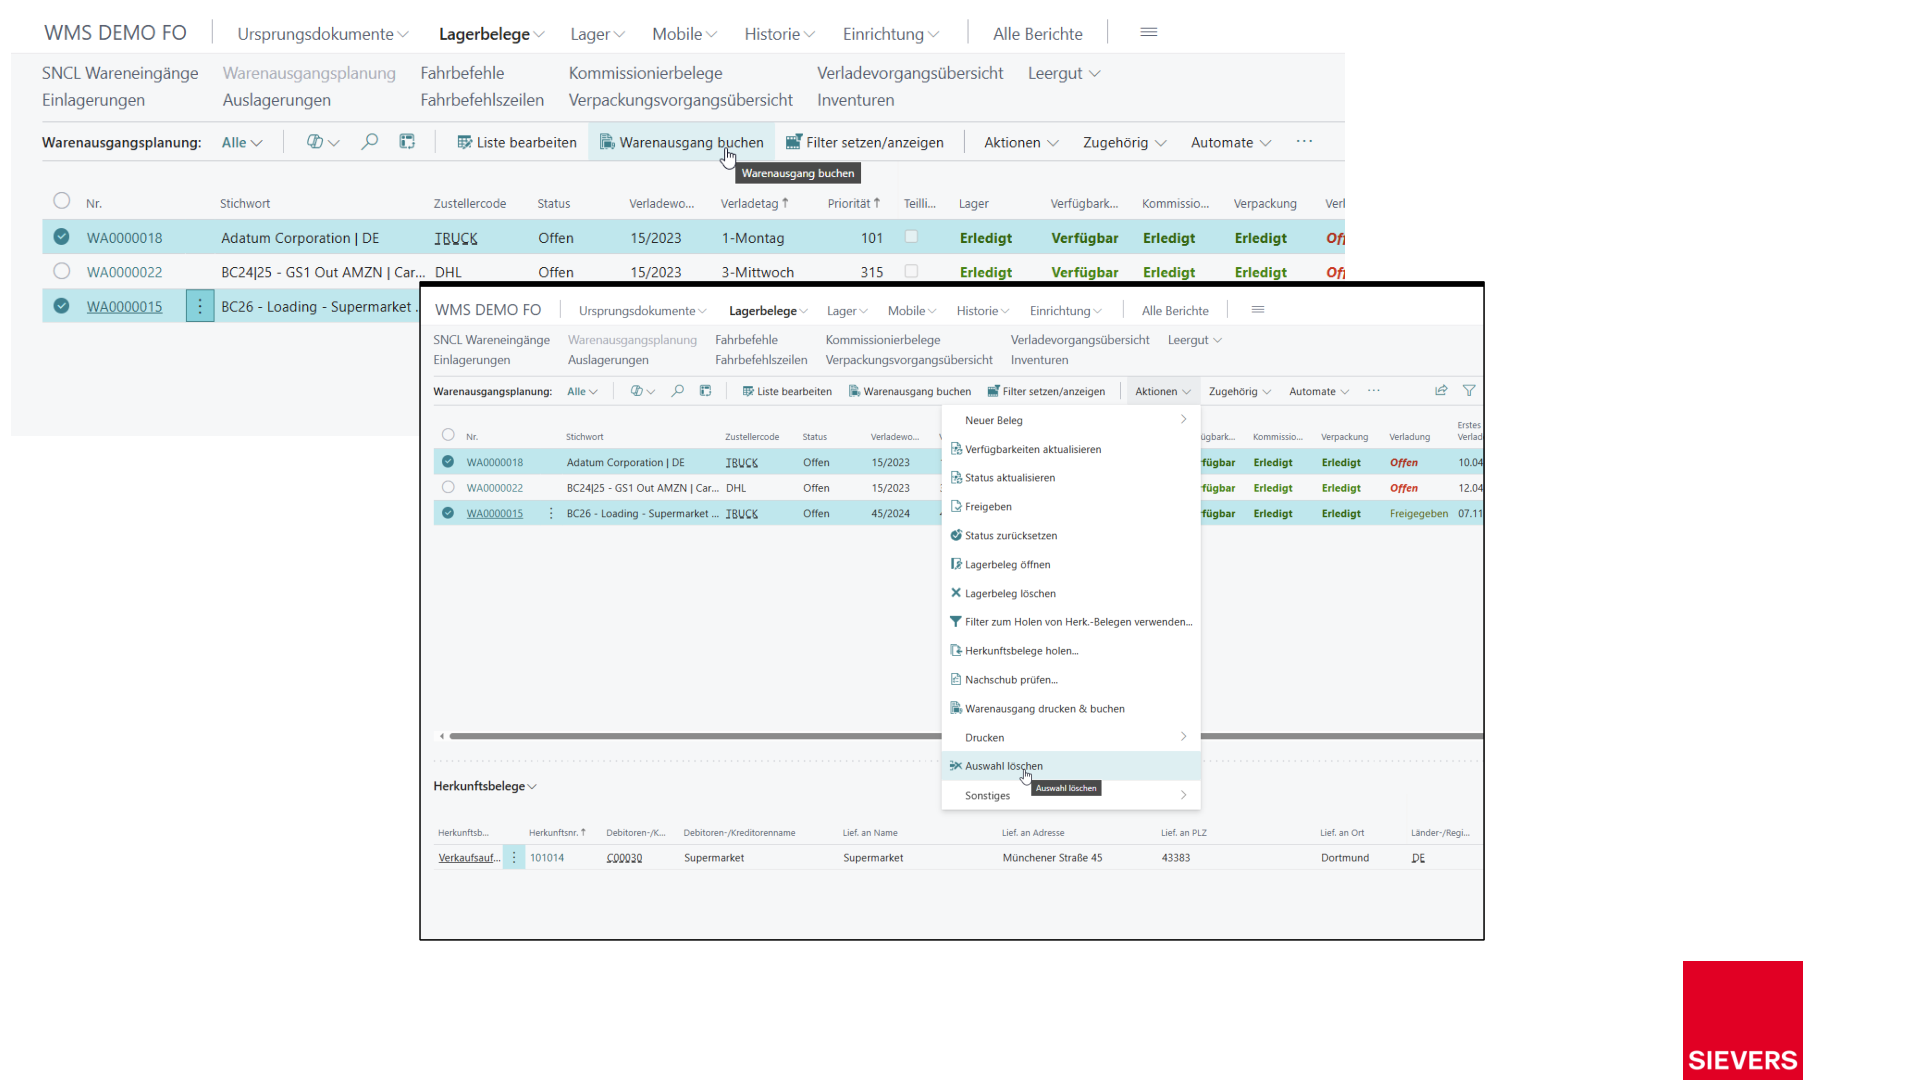
Task: Toggle Teilli... checkbox for WA0000018 row
Action: point(911,237)
